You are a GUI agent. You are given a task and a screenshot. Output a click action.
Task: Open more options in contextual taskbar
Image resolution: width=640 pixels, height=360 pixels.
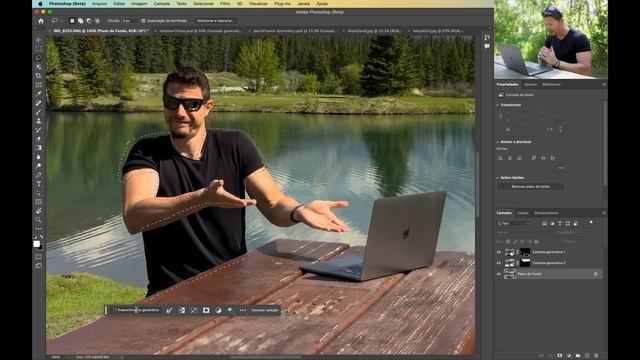click(x=243, y=310)
